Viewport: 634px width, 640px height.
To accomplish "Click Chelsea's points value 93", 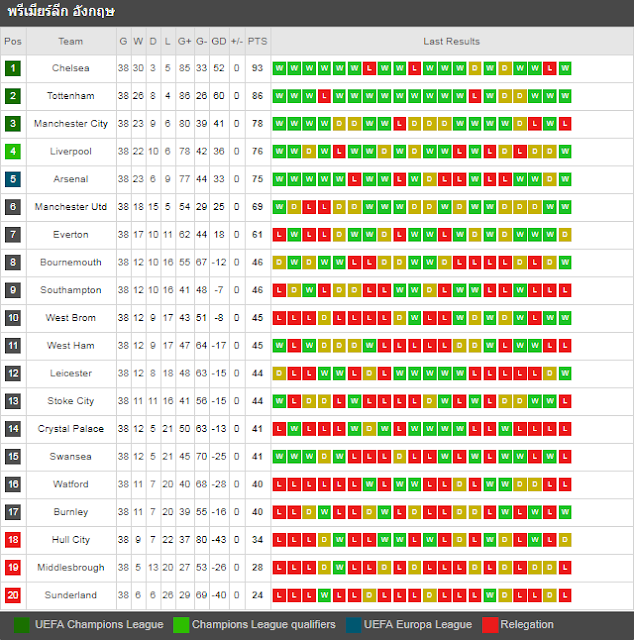I will tap(257, 68).
